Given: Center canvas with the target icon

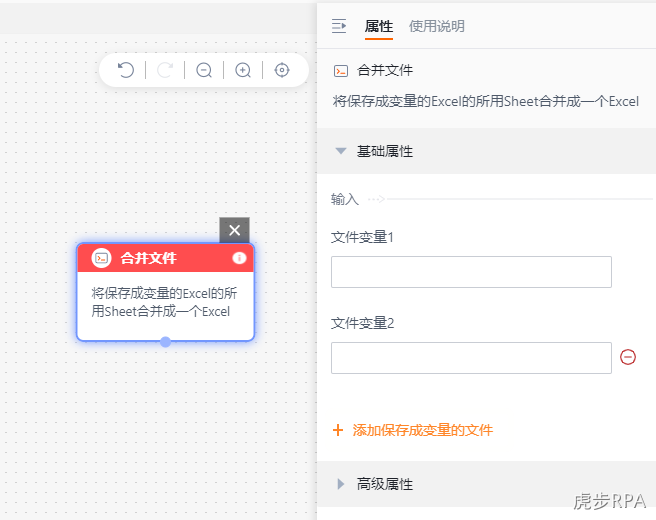Looking at the screenshot, I should [282, 70].
